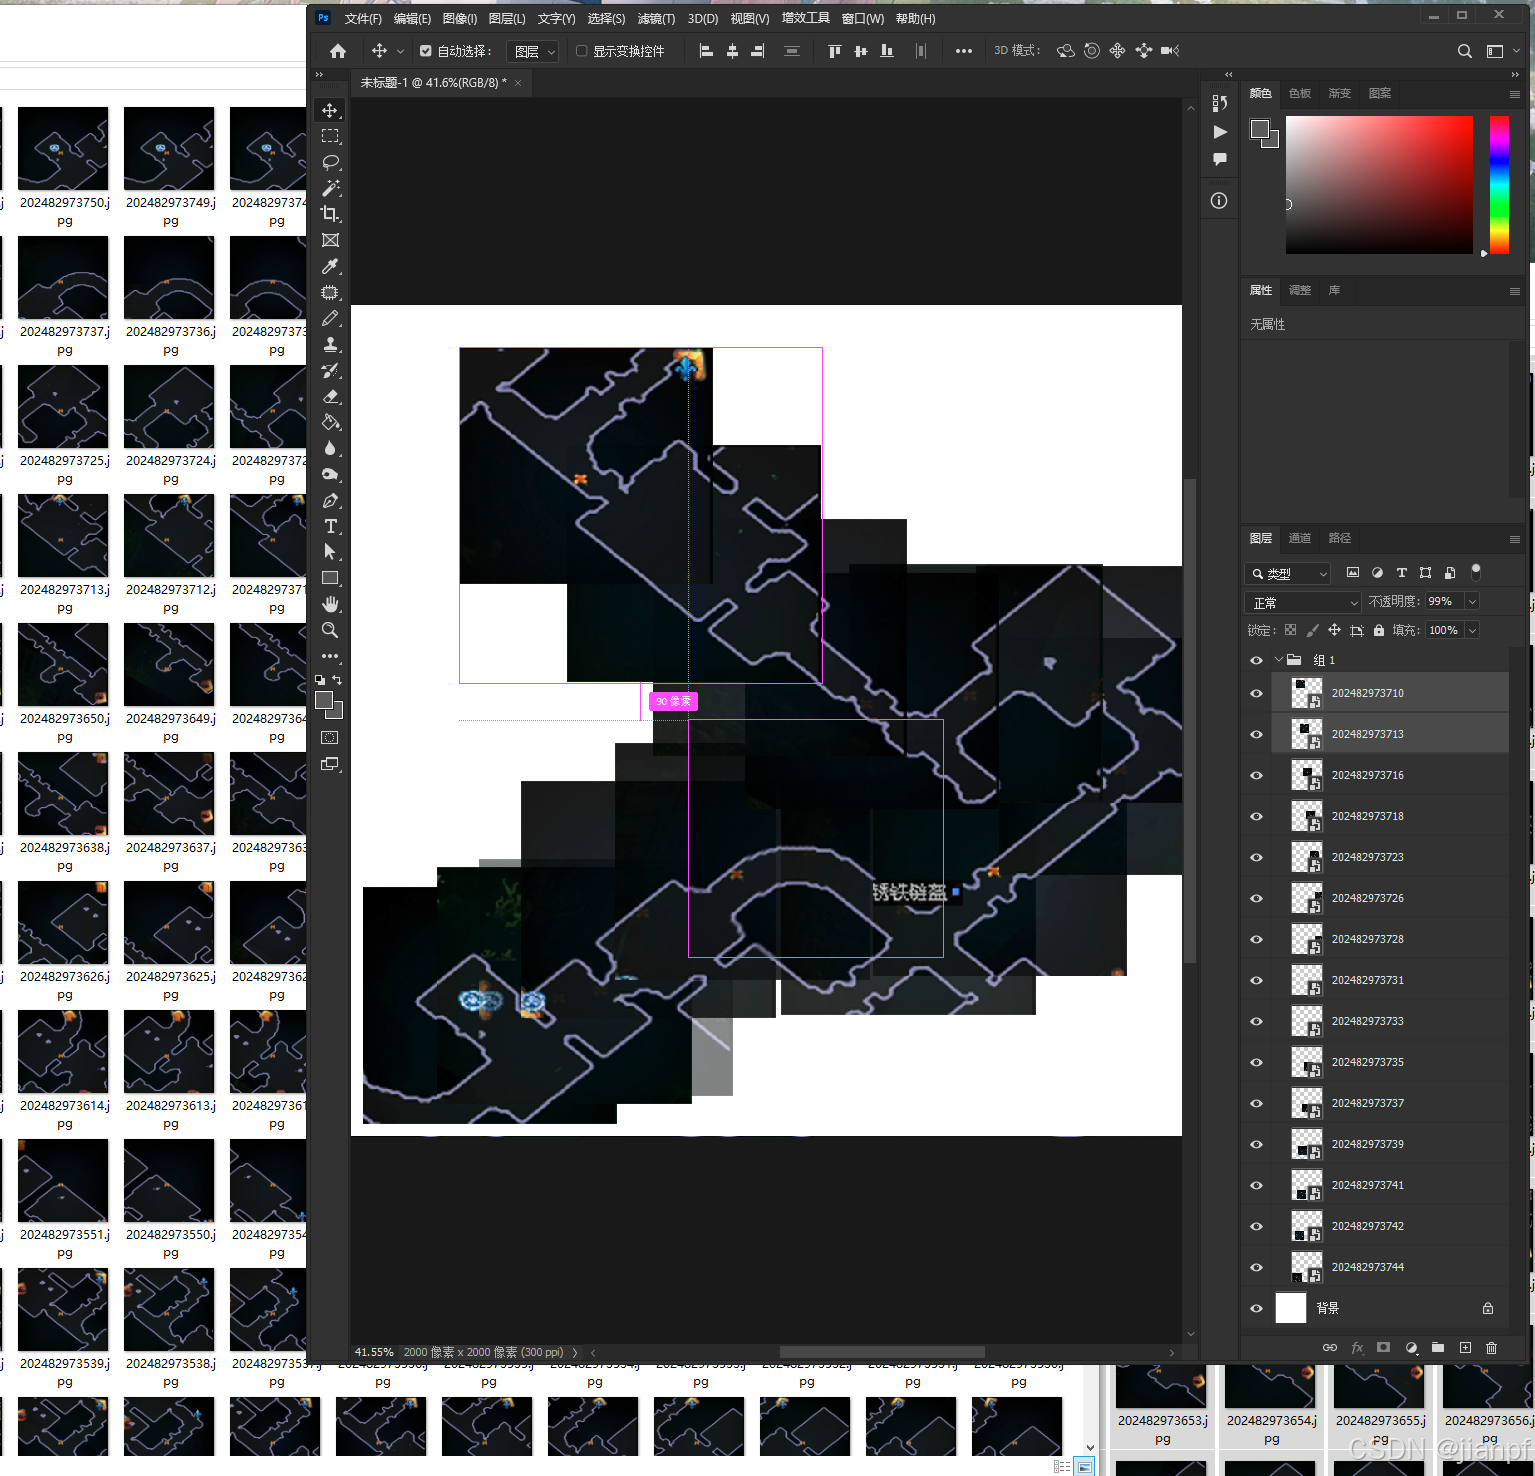Add a layer mask icon
The height and width of the screenshot is (1476, 1535).
pyautogui.click(x=1383, y=1347)
